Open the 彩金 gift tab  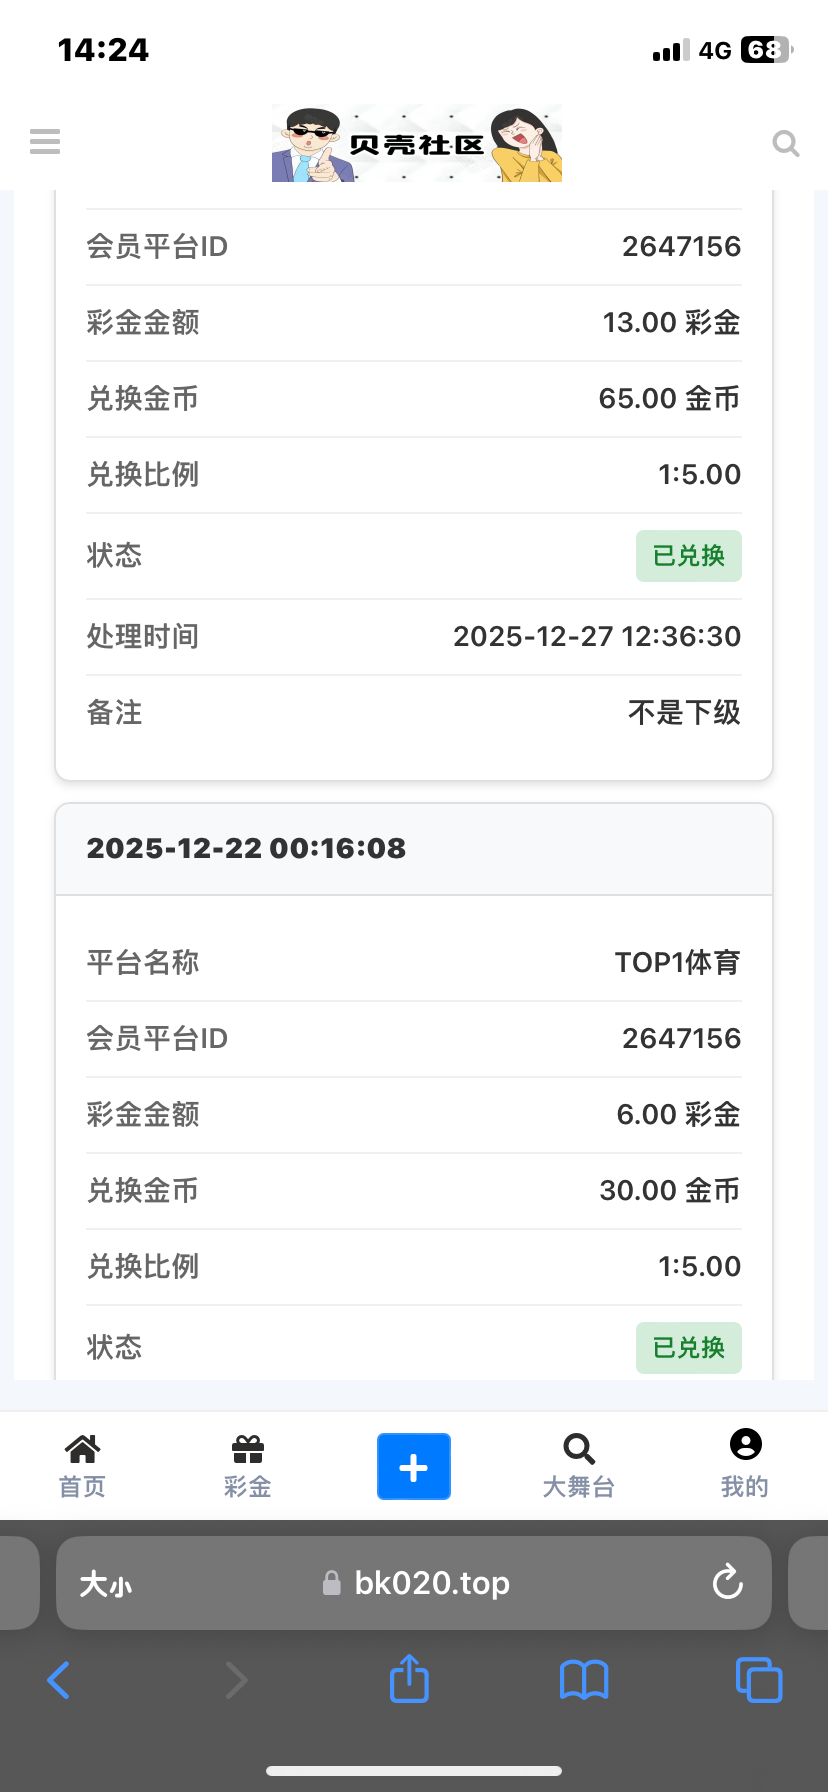[x=247, y=1466]
